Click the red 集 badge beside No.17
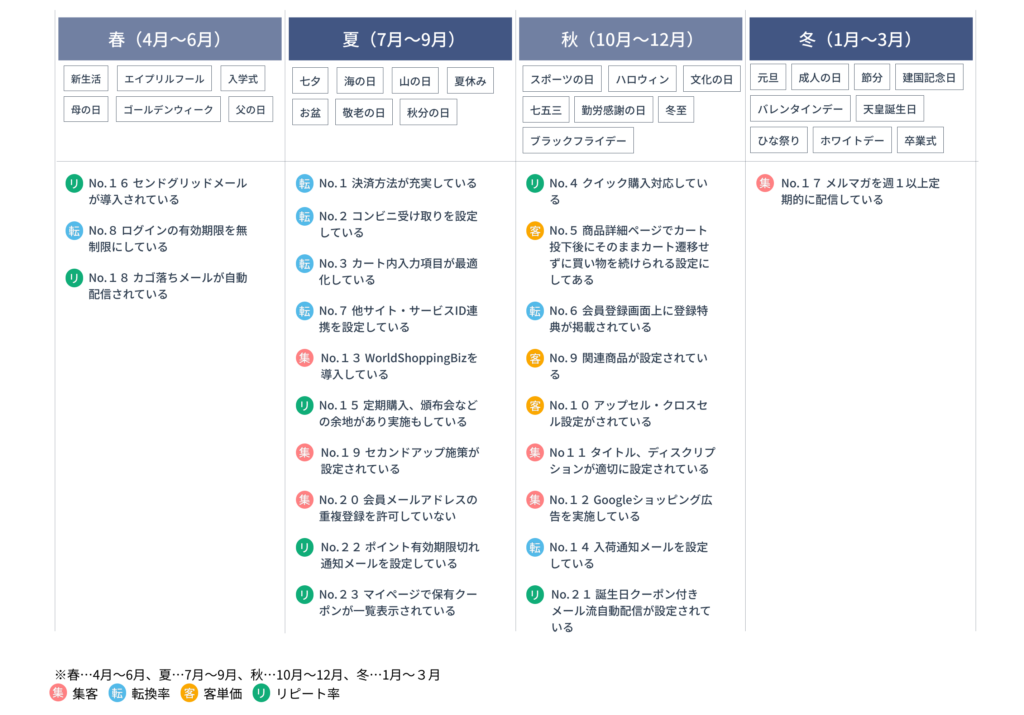 [x=765, y=183]
